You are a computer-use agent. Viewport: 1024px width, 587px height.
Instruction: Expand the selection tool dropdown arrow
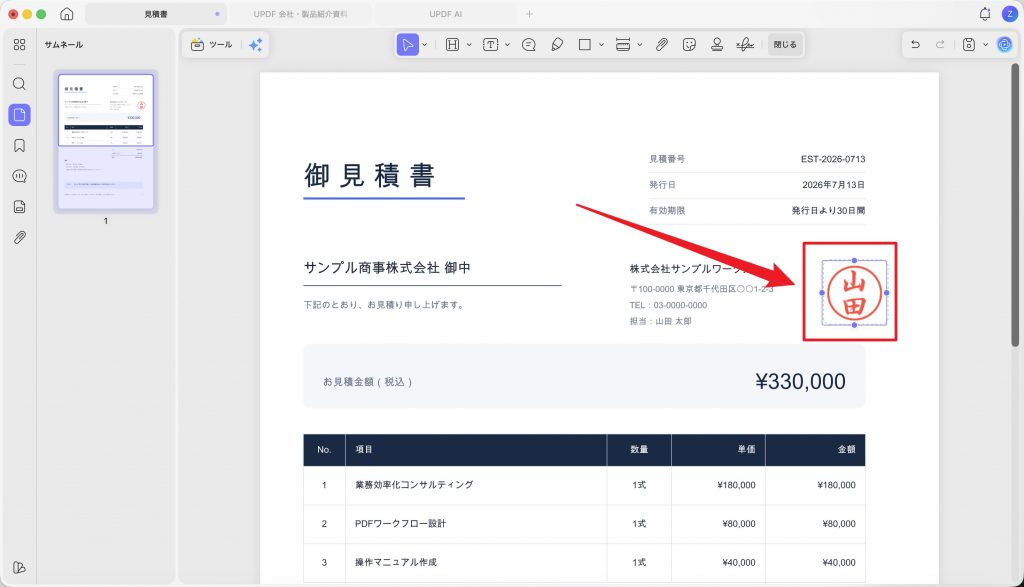pos(424,44)
